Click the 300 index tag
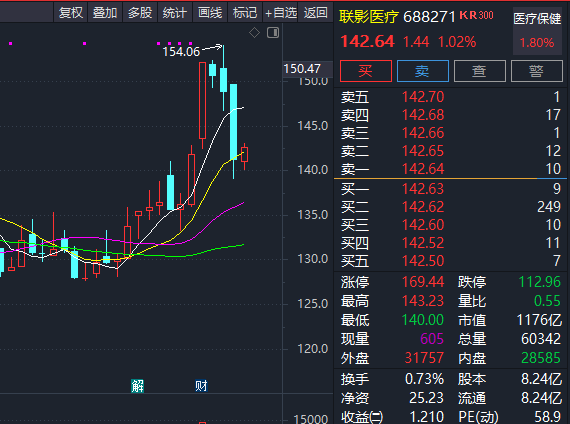 [x=486, y=15]
